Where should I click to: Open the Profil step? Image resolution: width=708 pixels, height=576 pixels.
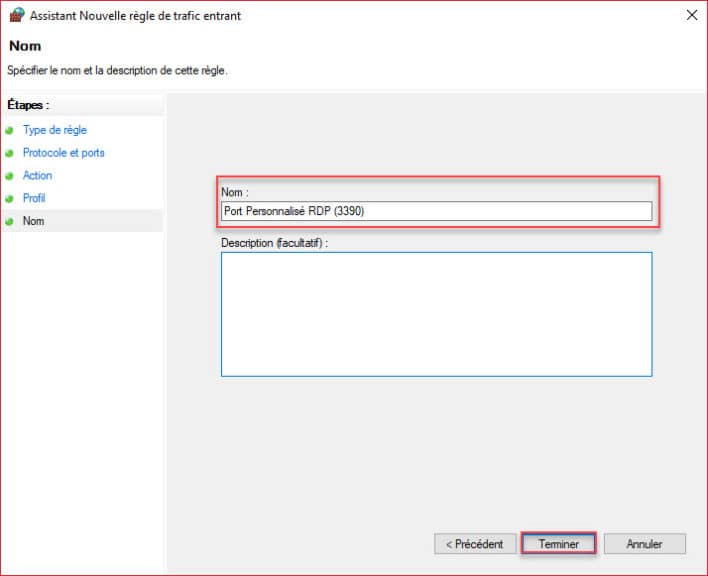[x=34, y=198]
